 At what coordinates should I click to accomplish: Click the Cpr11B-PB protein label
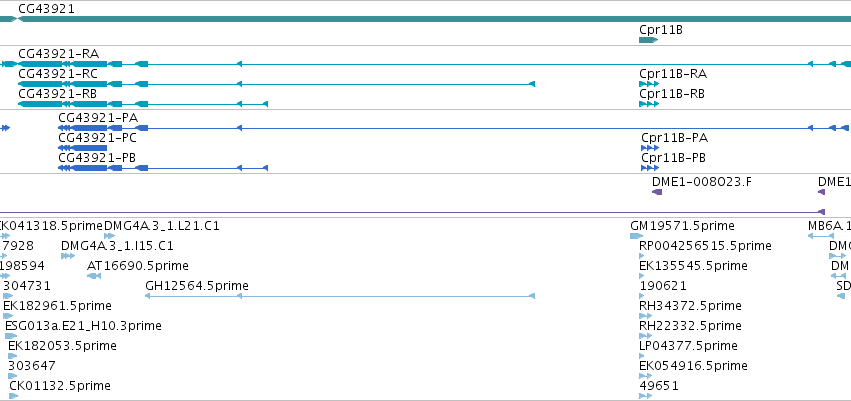pyautogui.click(x=674, y=158)
